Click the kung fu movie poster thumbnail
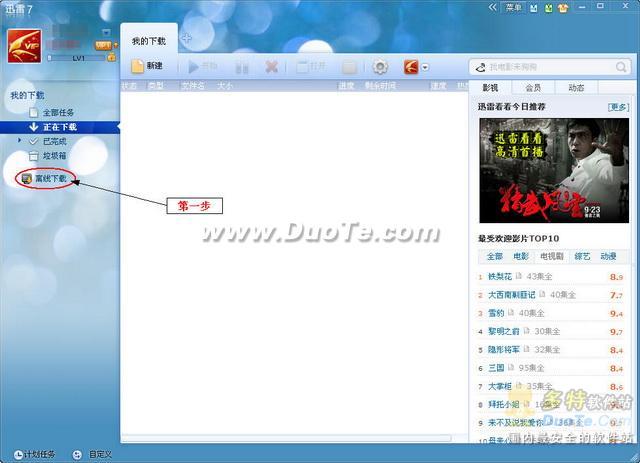 coord(554,170)
